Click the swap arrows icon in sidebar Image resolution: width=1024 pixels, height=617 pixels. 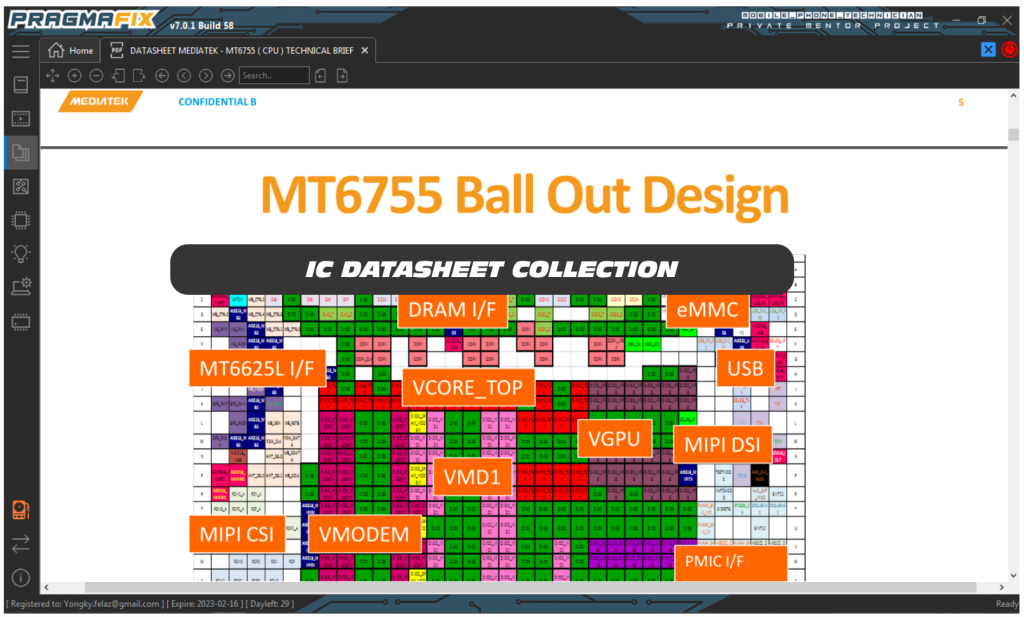20,544
